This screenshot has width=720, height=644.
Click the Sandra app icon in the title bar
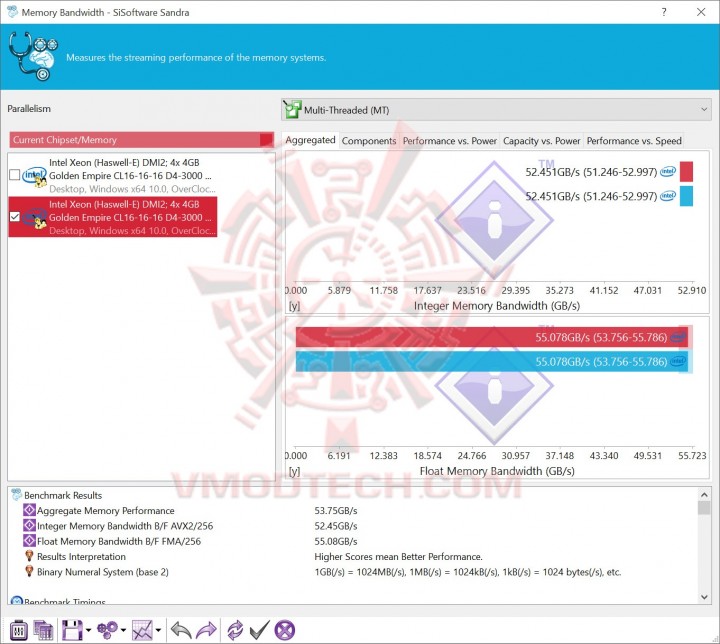[12, 12]
